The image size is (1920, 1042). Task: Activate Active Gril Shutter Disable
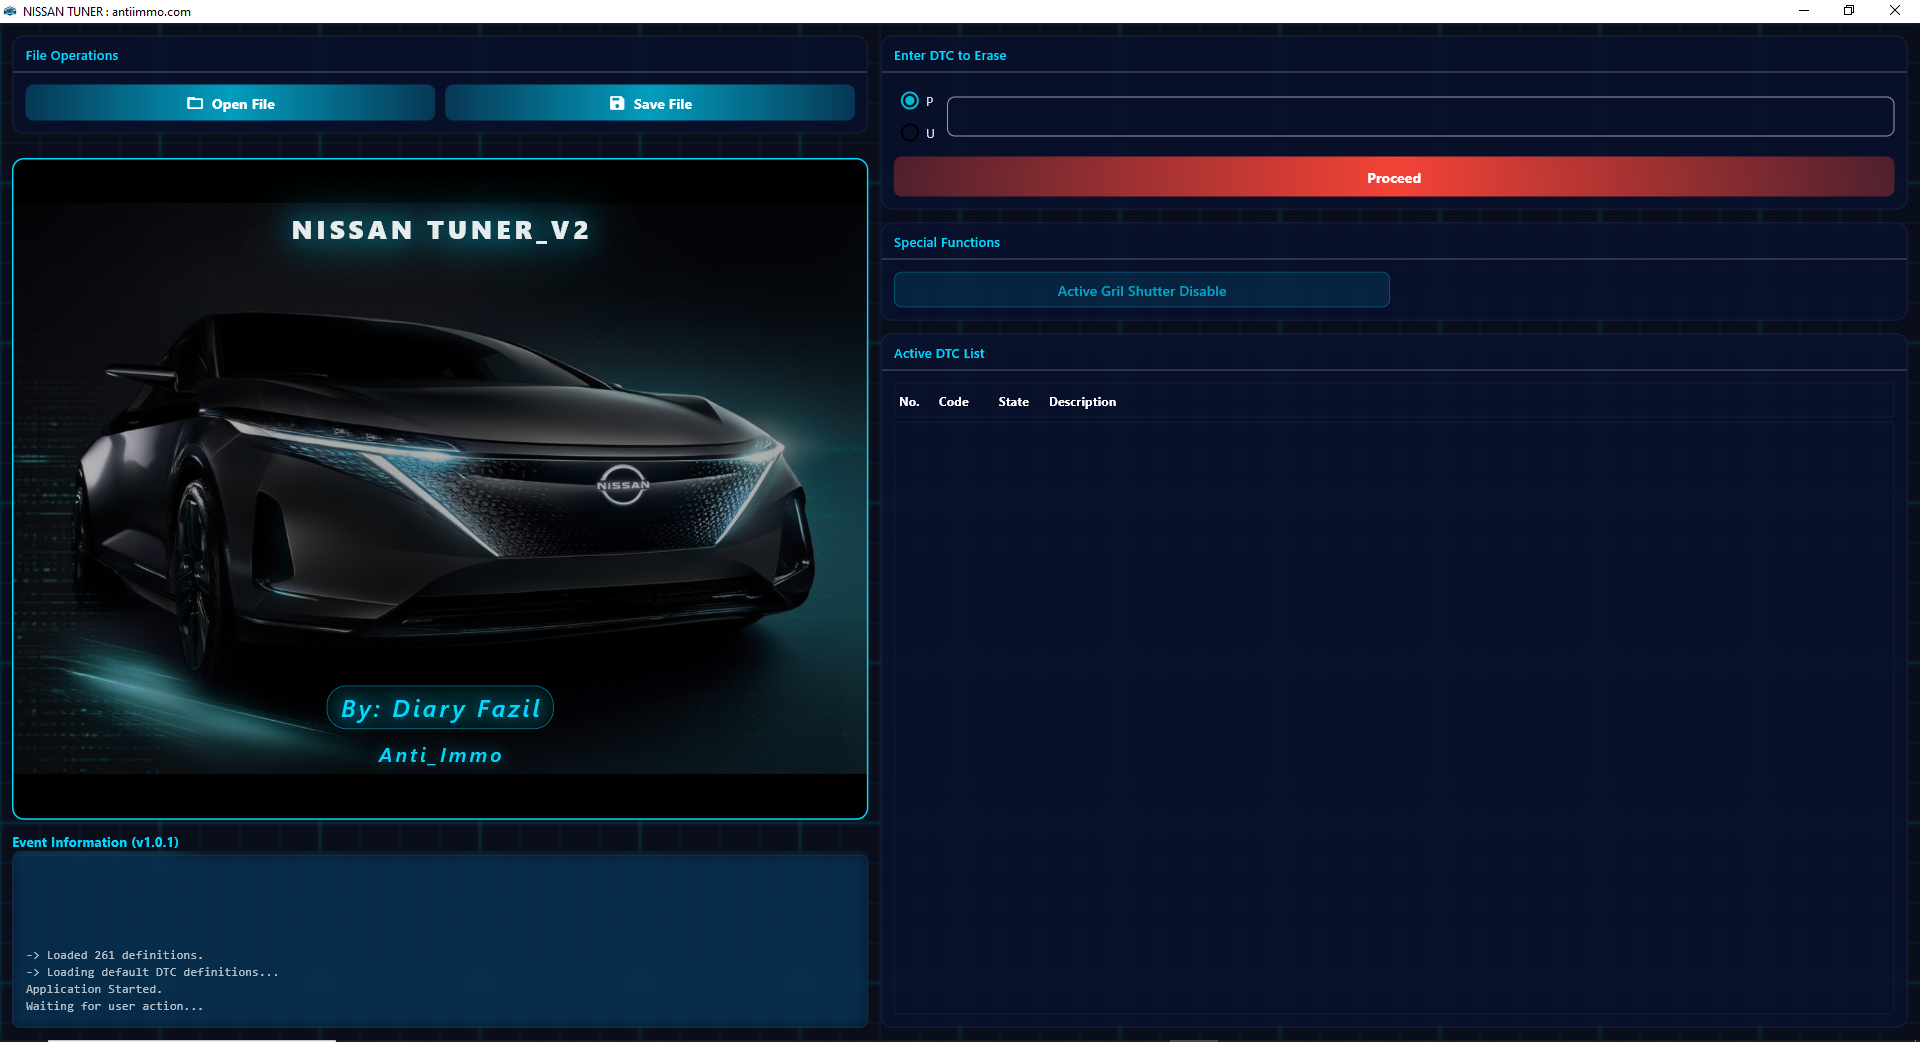(1141, 290)
